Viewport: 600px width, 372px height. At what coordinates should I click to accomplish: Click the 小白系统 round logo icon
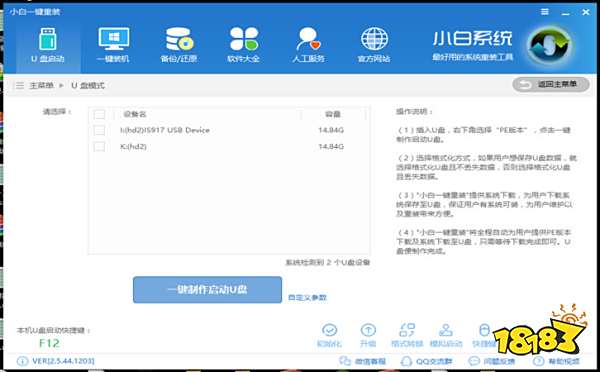(x=549, y=45)
